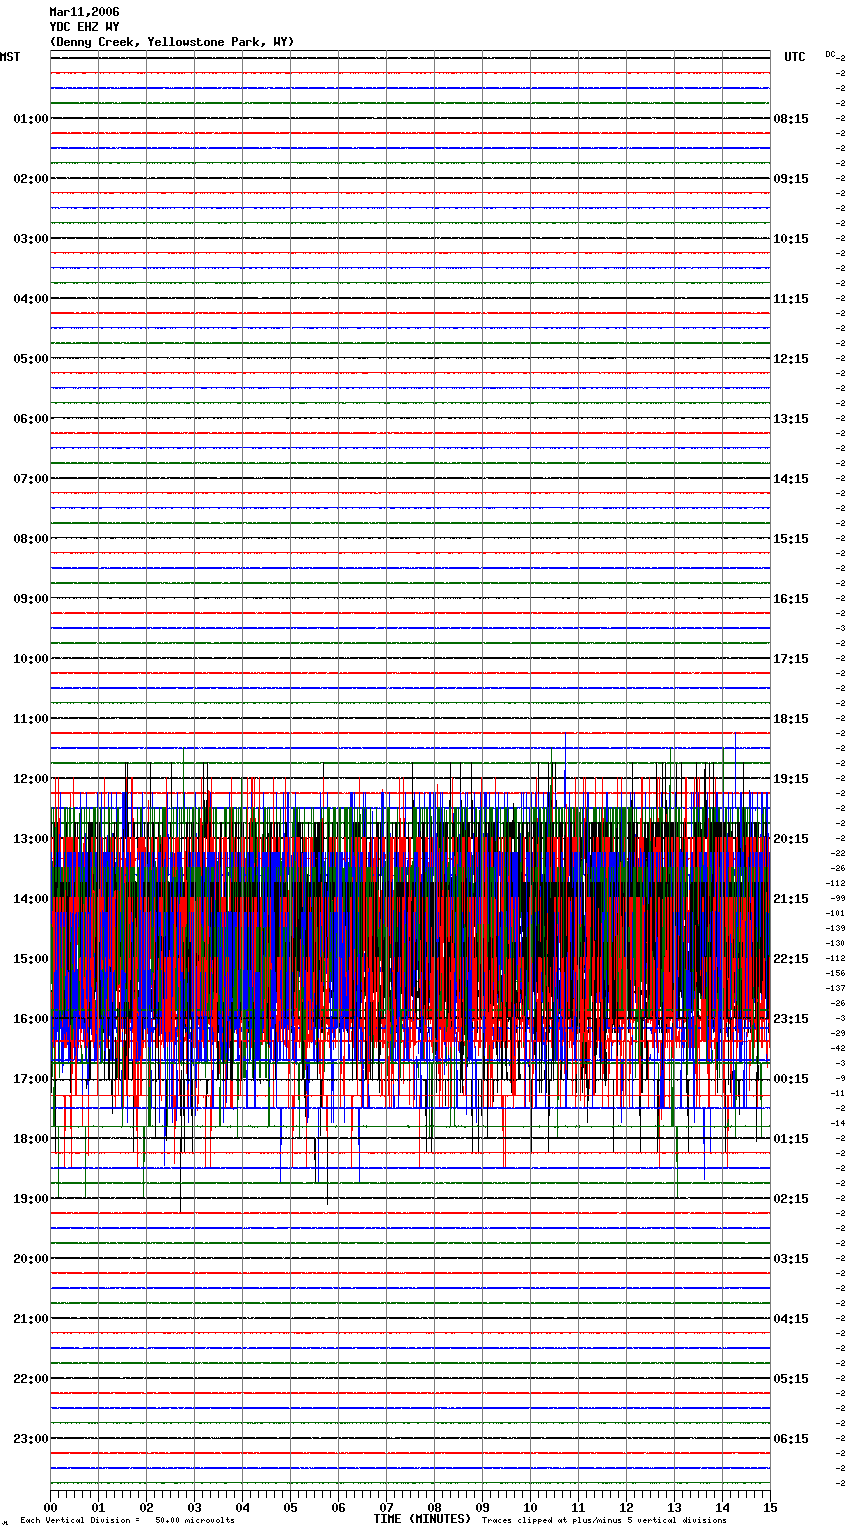Select the 14:15 UTC time label

[791, 479]
